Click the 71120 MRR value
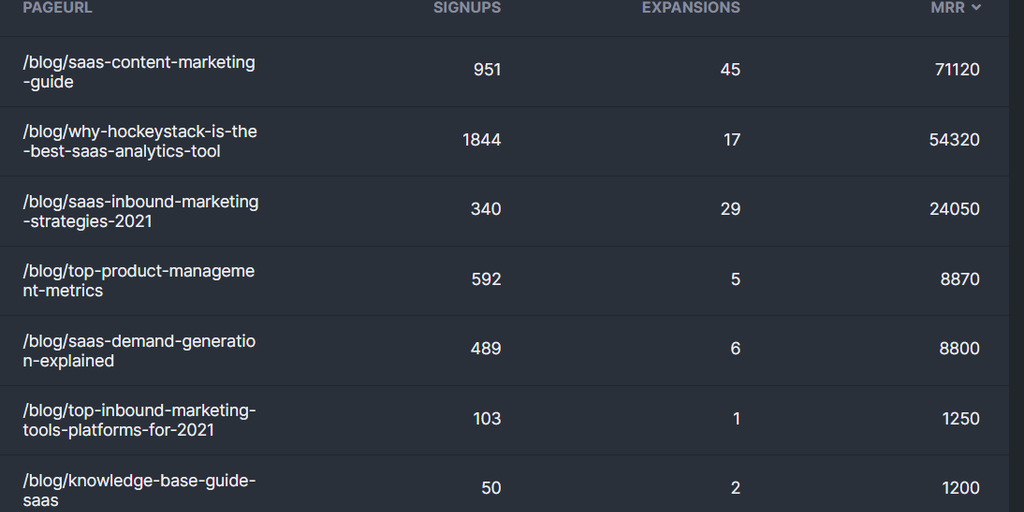Screen dimensions: 1024x512 [954, 70]
